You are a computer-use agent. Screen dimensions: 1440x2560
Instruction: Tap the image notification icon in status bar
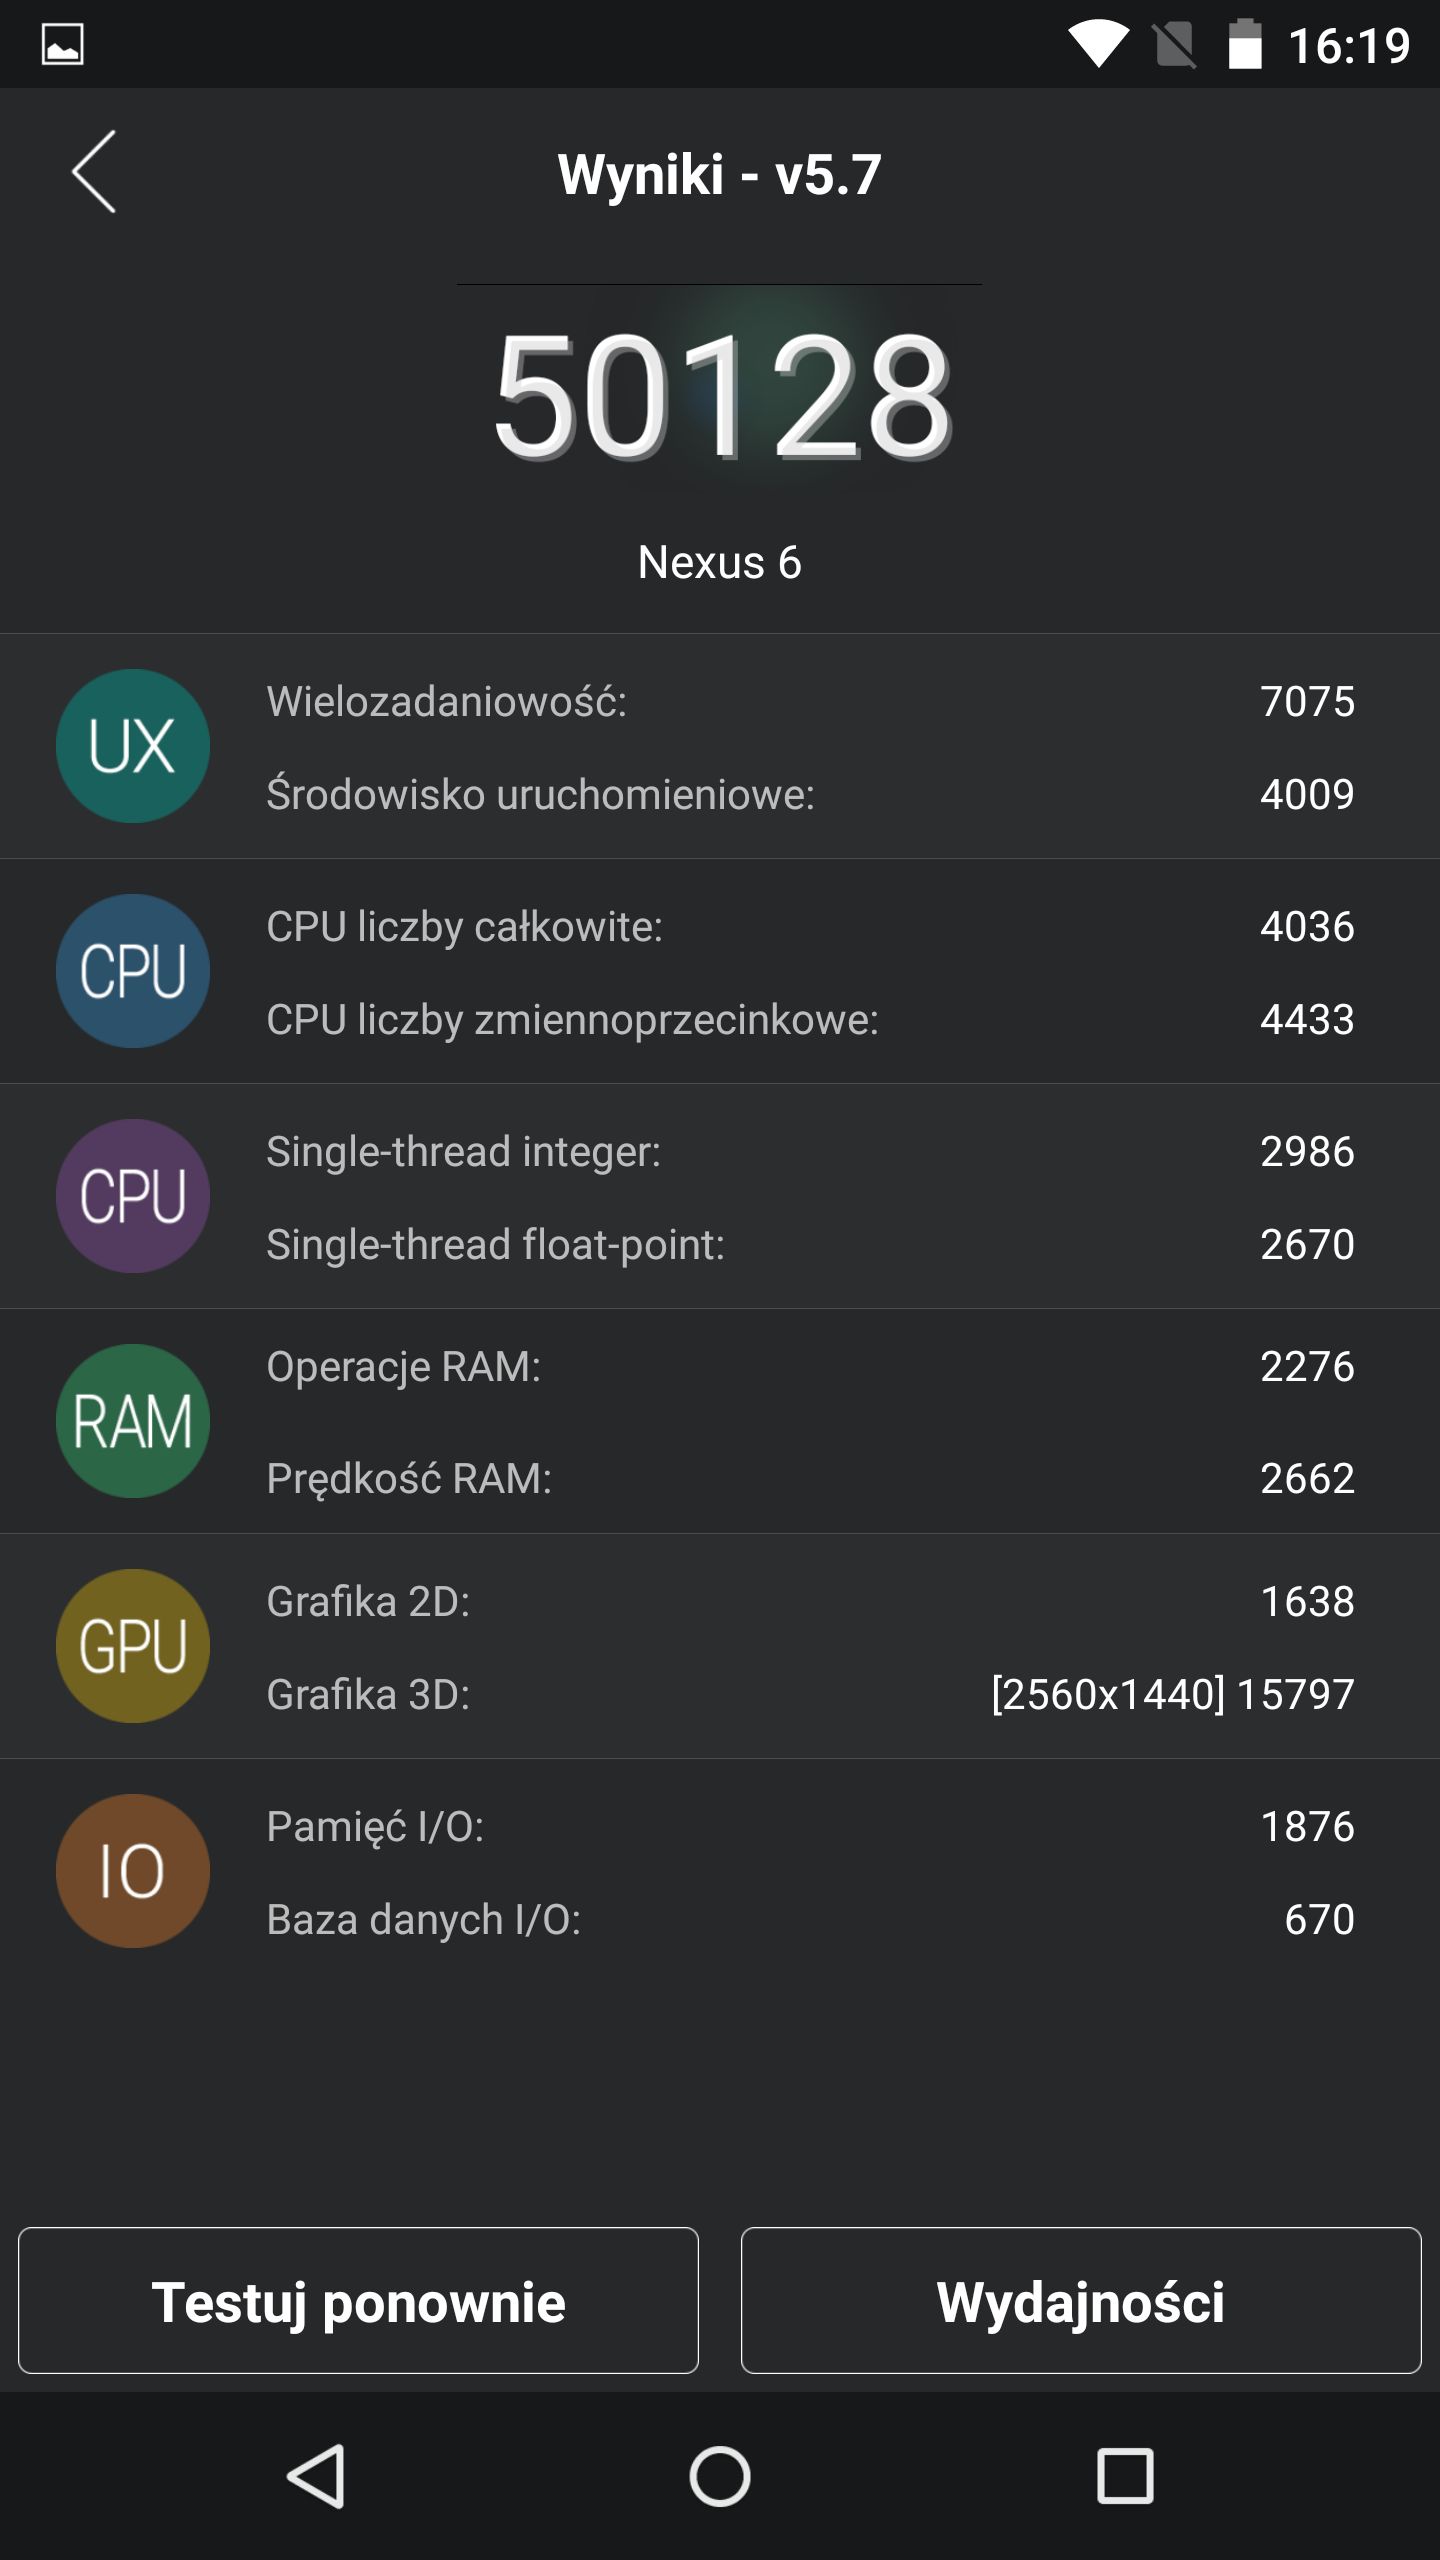(x=62, y=45)
